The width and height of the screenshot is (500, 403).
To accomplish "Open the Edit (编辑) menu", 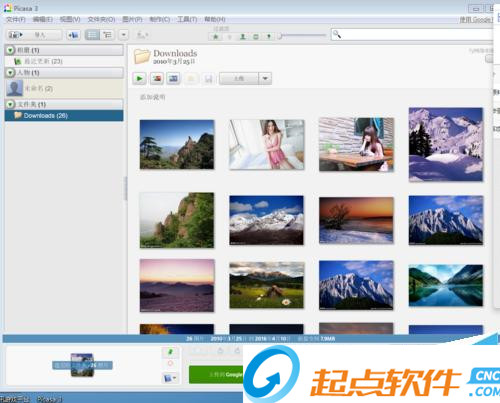I will [43, 19].
